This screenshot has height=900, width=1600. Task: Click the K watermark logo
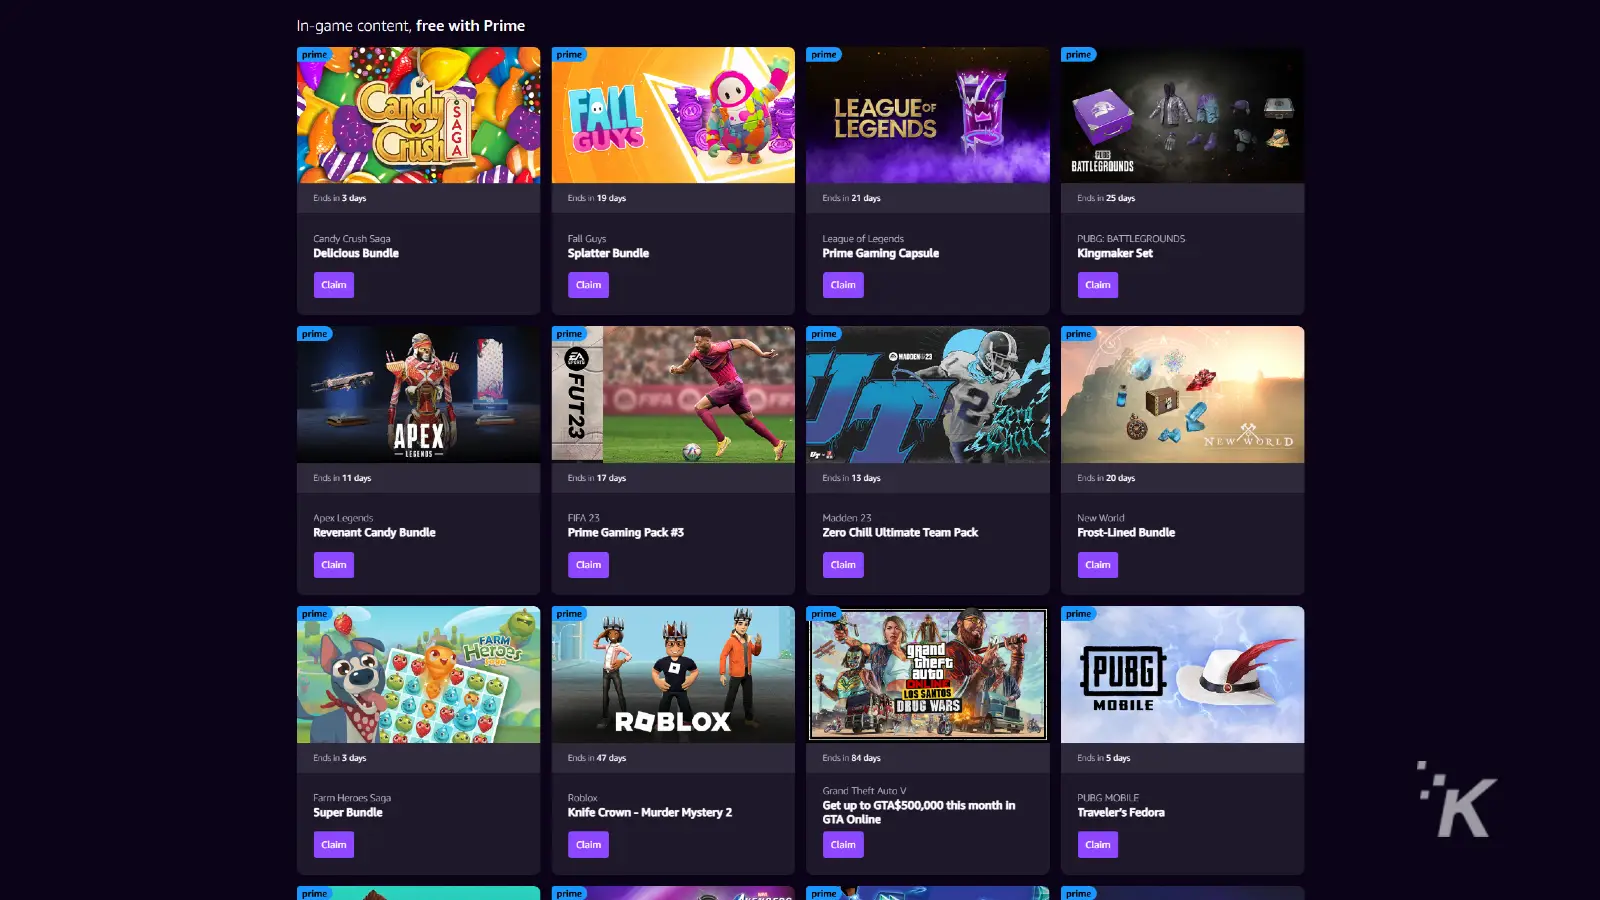(x=1458, y=800)
